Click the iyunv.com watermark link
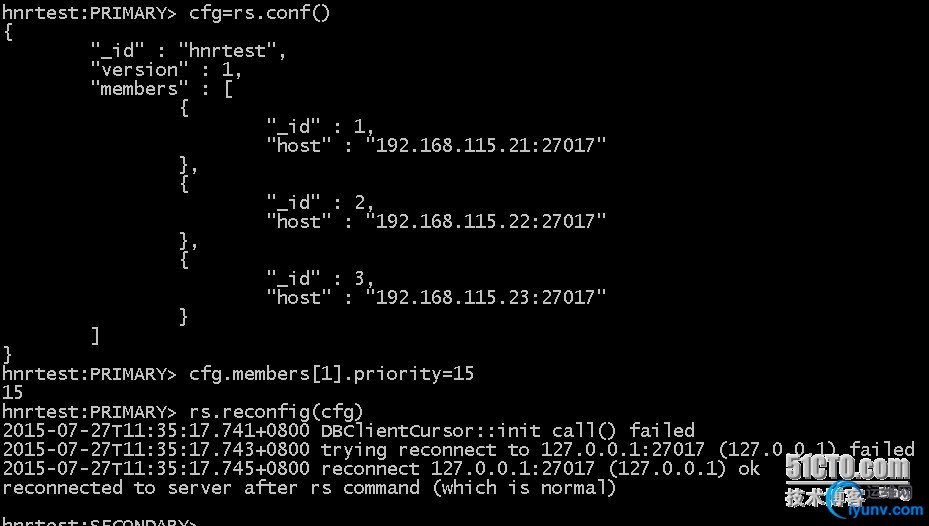The height and width of the screenshot is (526, 929). click(x=885, y=510)
